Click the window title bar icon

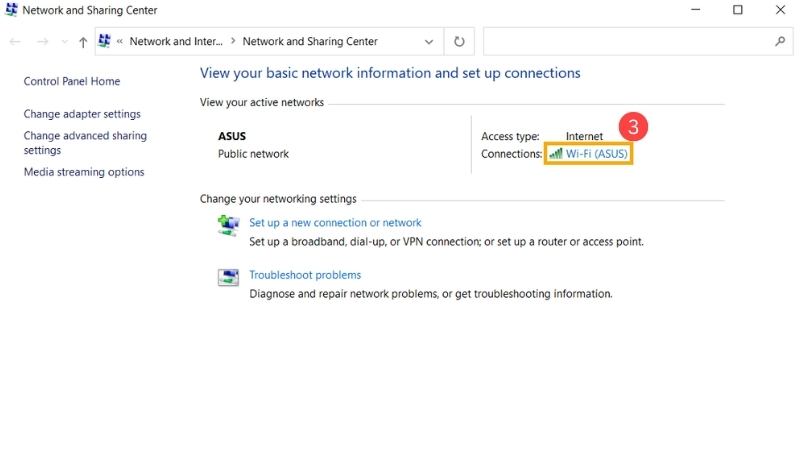click(x=11, y=10)
